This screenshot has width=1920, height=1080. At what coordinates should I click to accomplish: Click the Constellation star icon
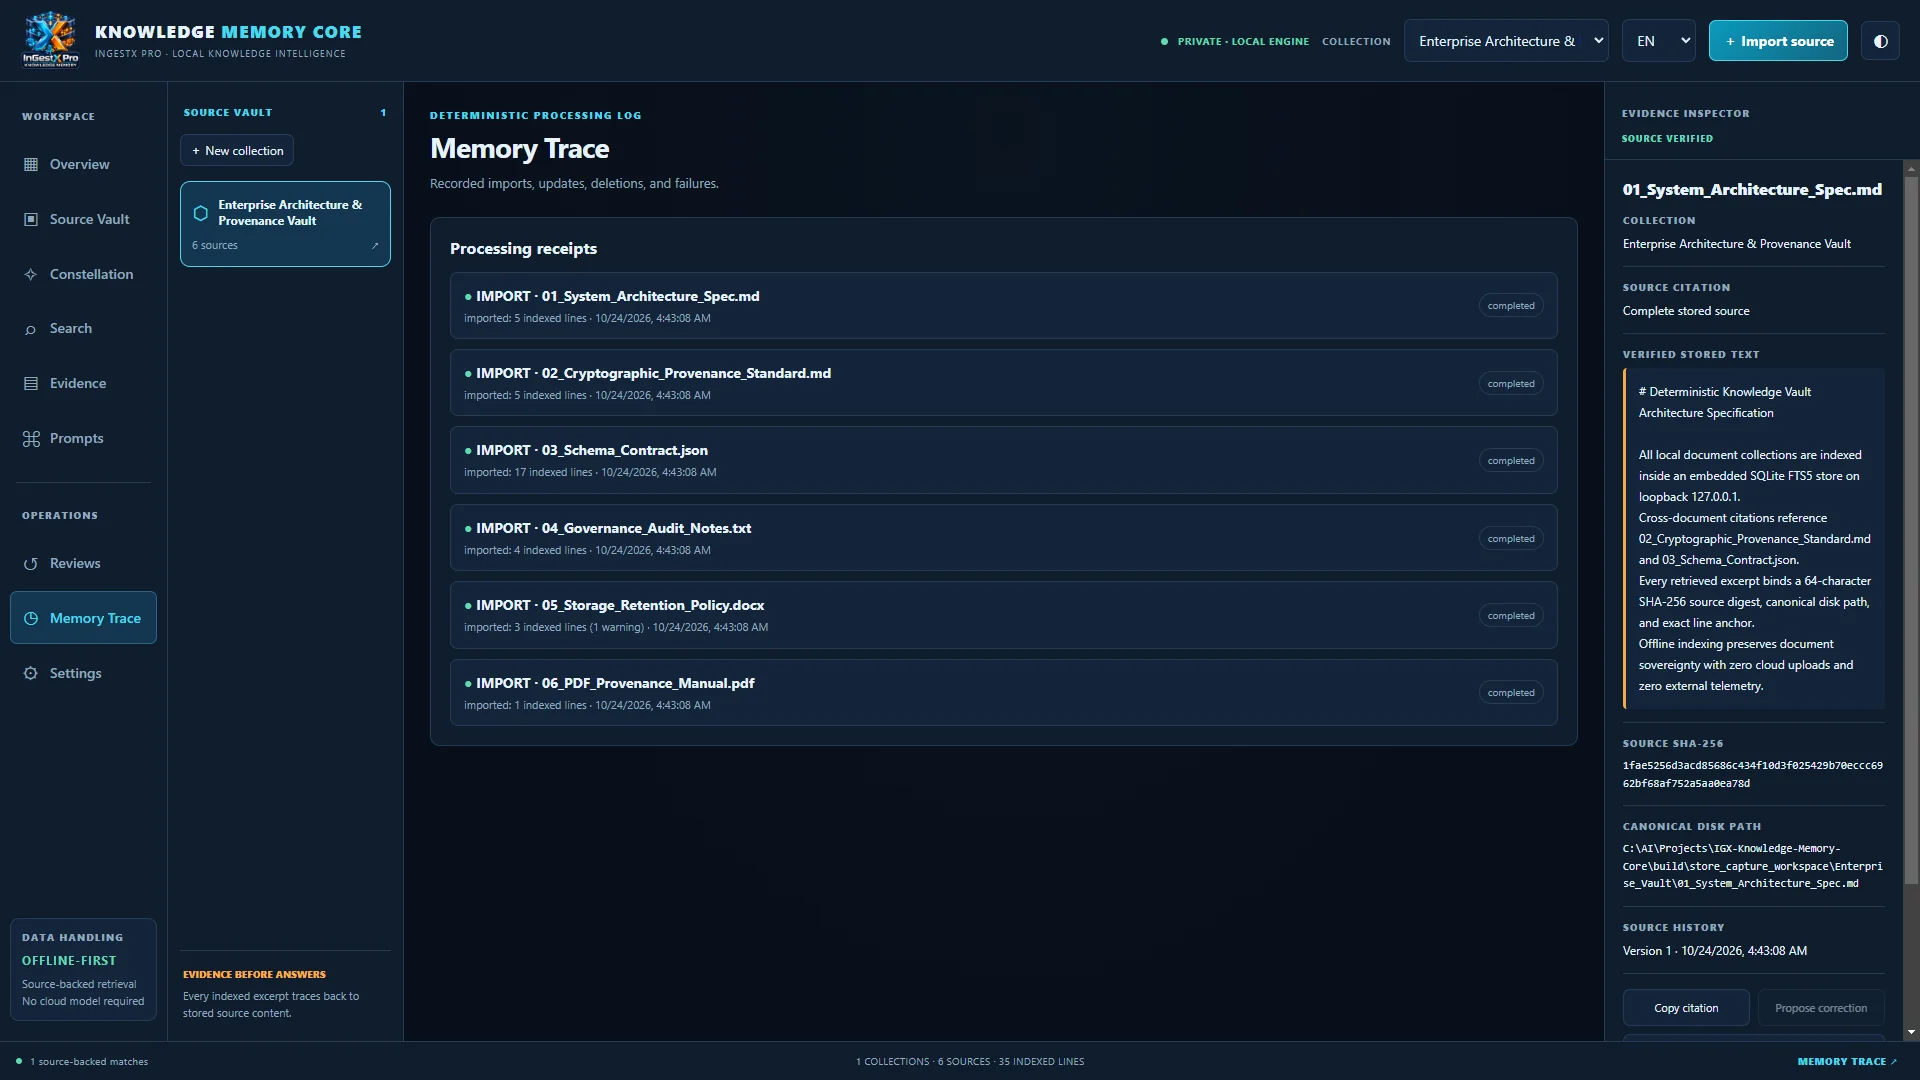click(31, 274)
